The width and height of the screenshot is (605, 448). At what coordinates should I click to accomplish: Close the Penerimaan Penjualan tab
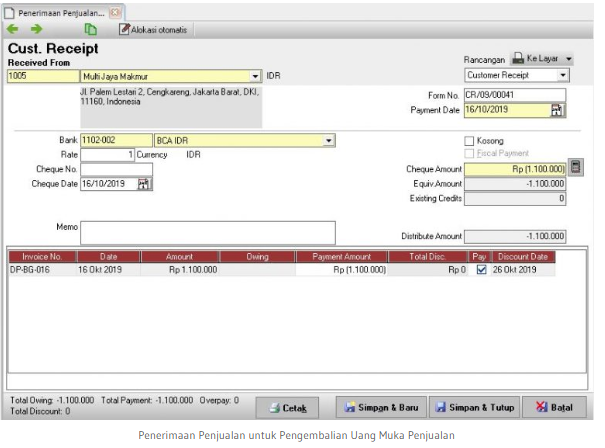(x=115, y=11)
